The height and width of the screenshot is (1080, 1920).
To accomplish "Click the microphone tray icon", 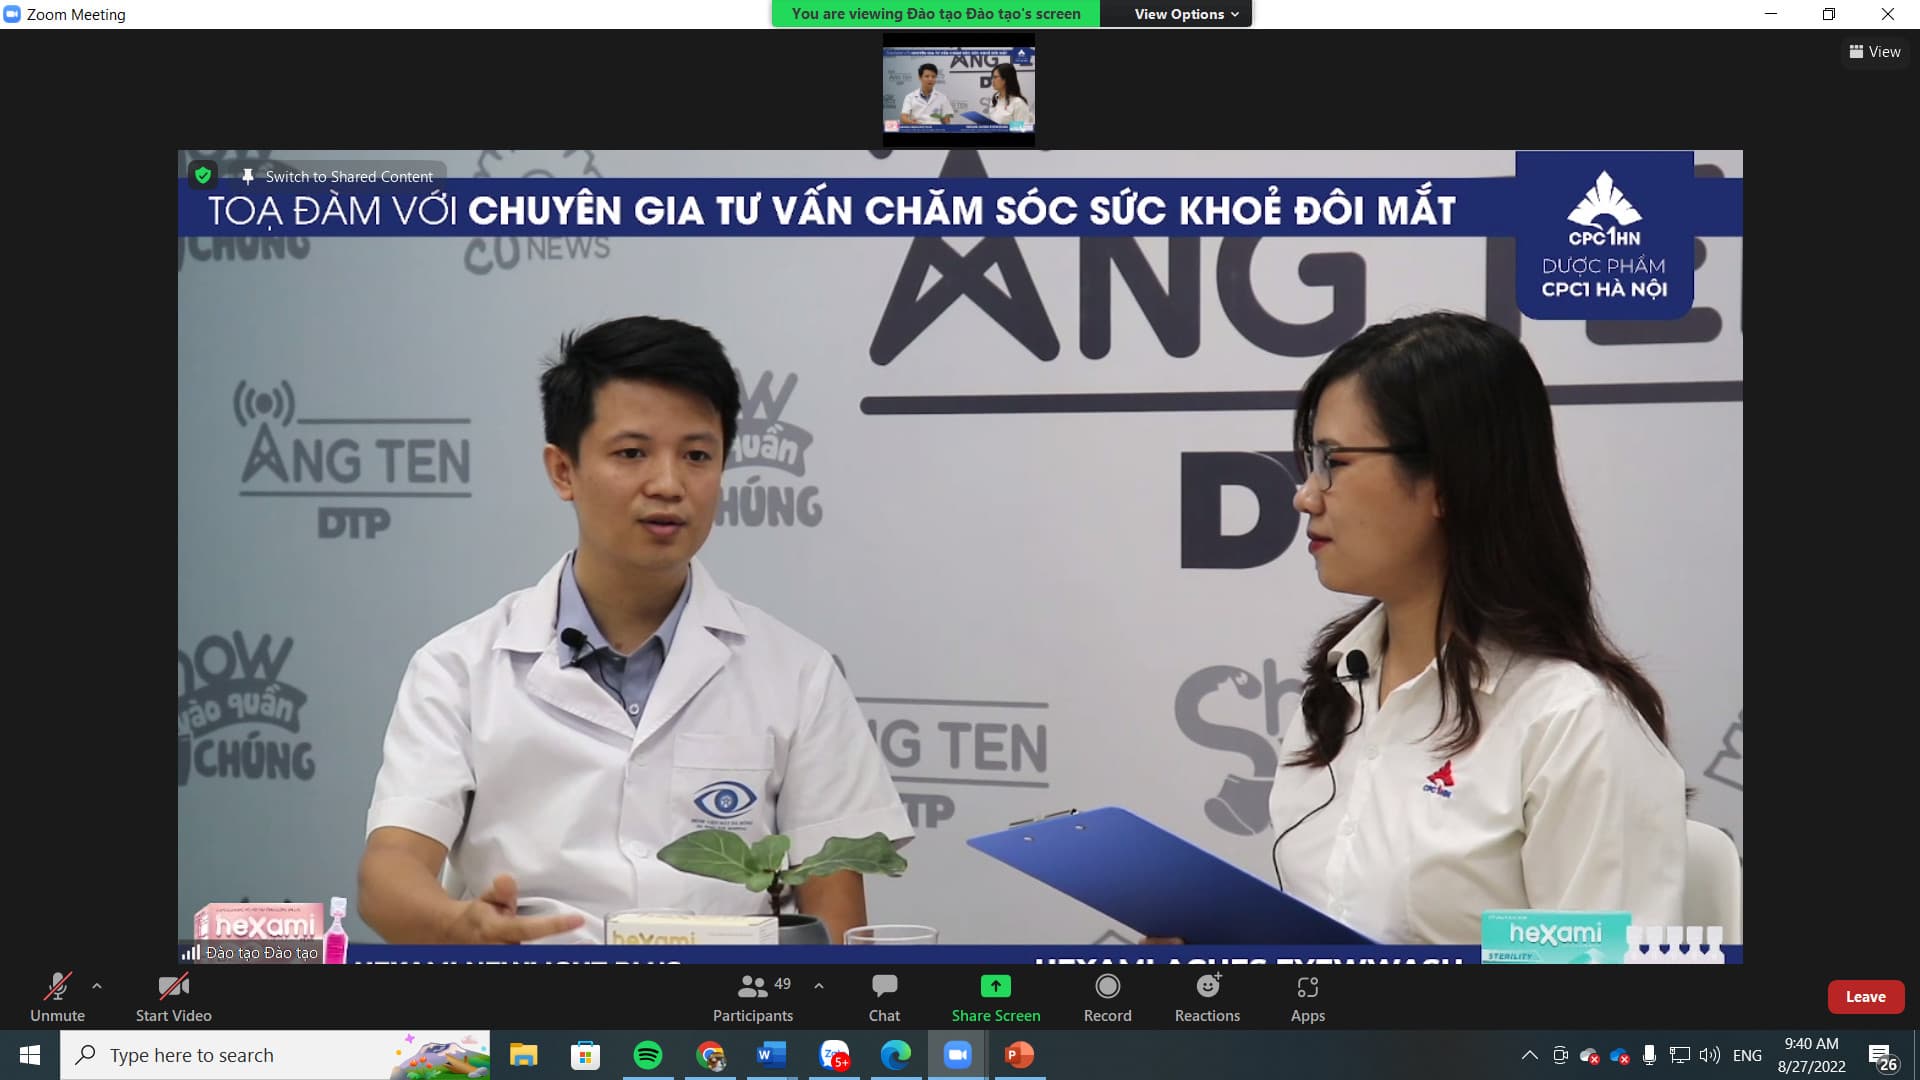I will 1649,1055.
